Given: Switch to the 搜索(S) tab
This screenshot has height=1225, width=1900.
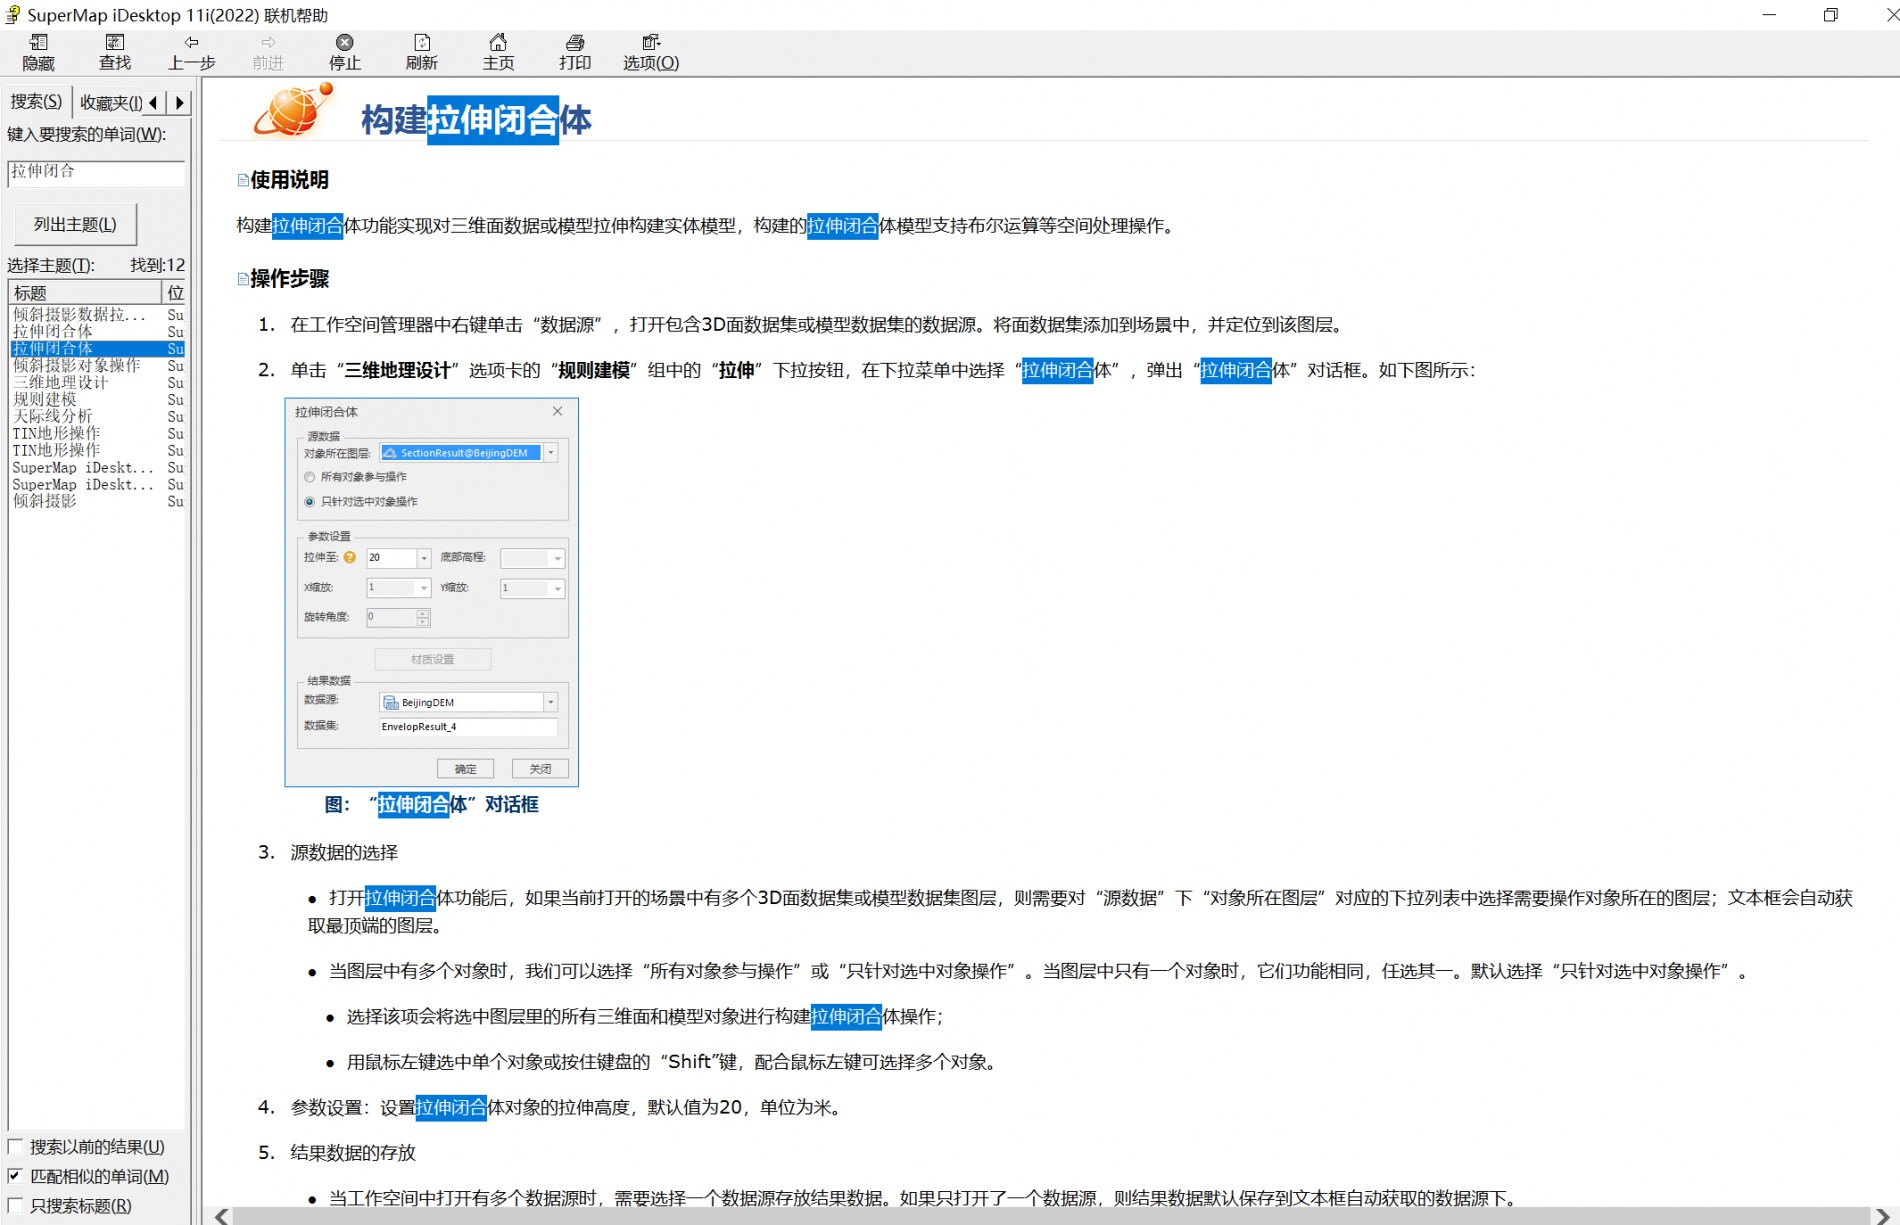Looking at the screenshot, I should (36, 102).
